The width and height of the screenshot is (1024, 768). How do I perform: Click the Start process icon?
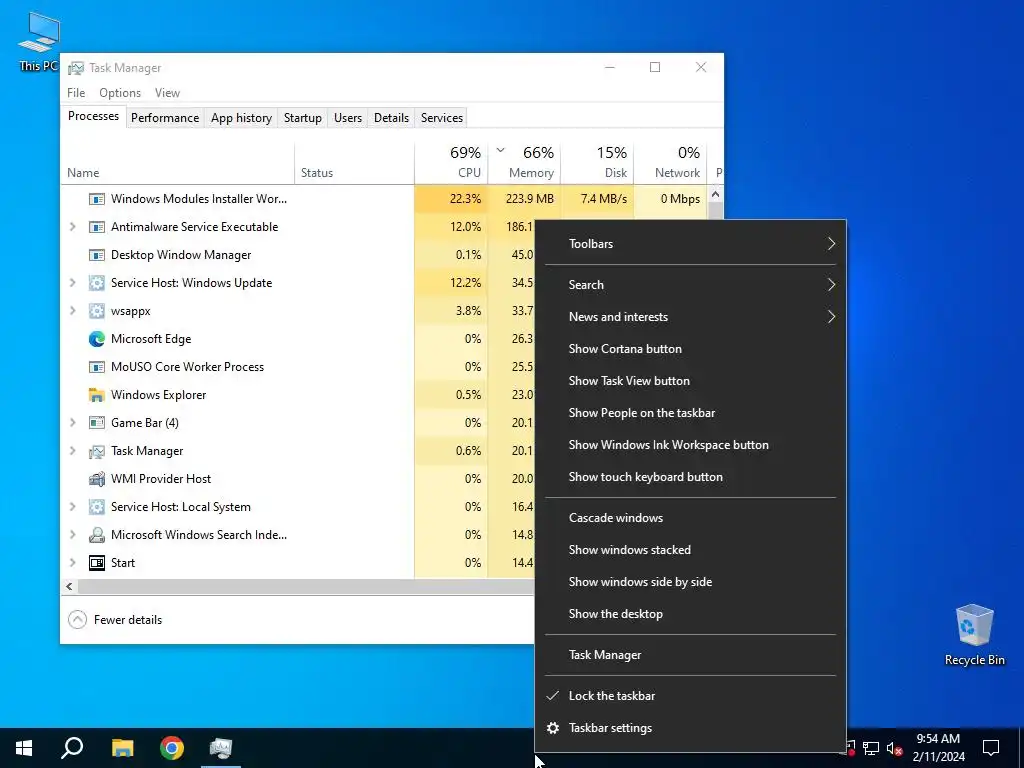coord(97,563)
